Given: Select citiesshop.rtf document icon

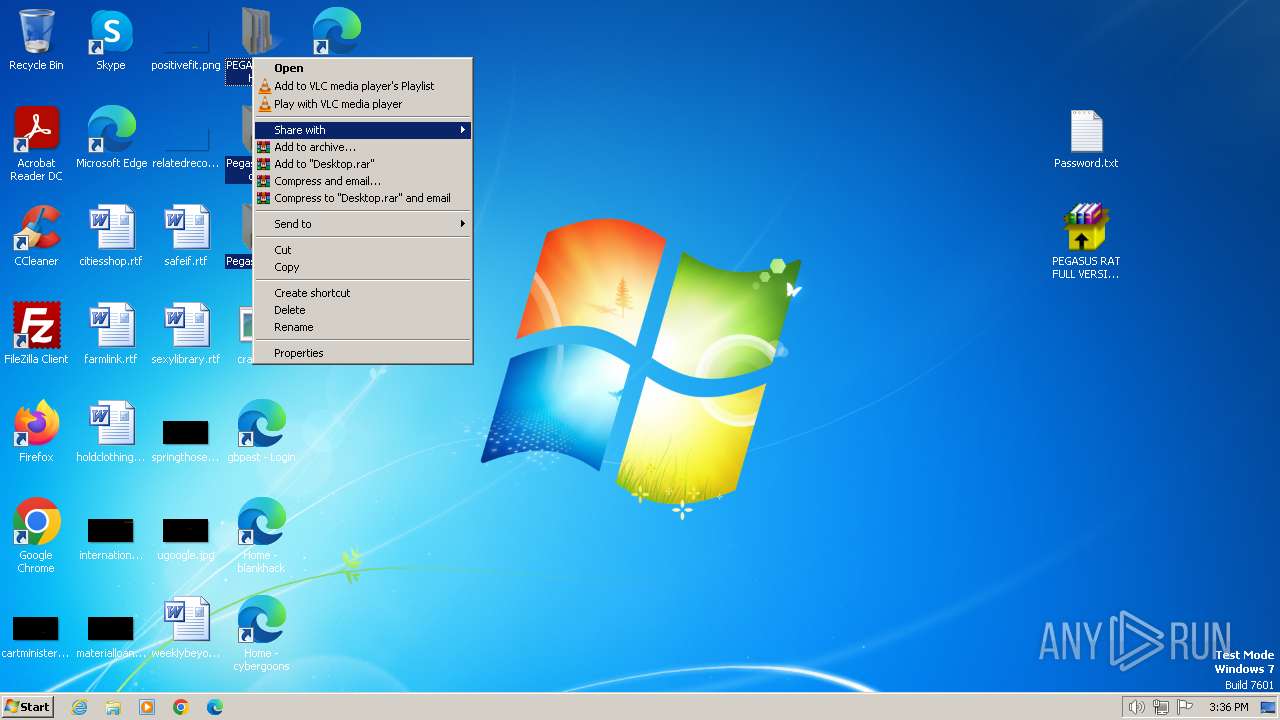Looking at the screenshot, I should click(111, 236).
